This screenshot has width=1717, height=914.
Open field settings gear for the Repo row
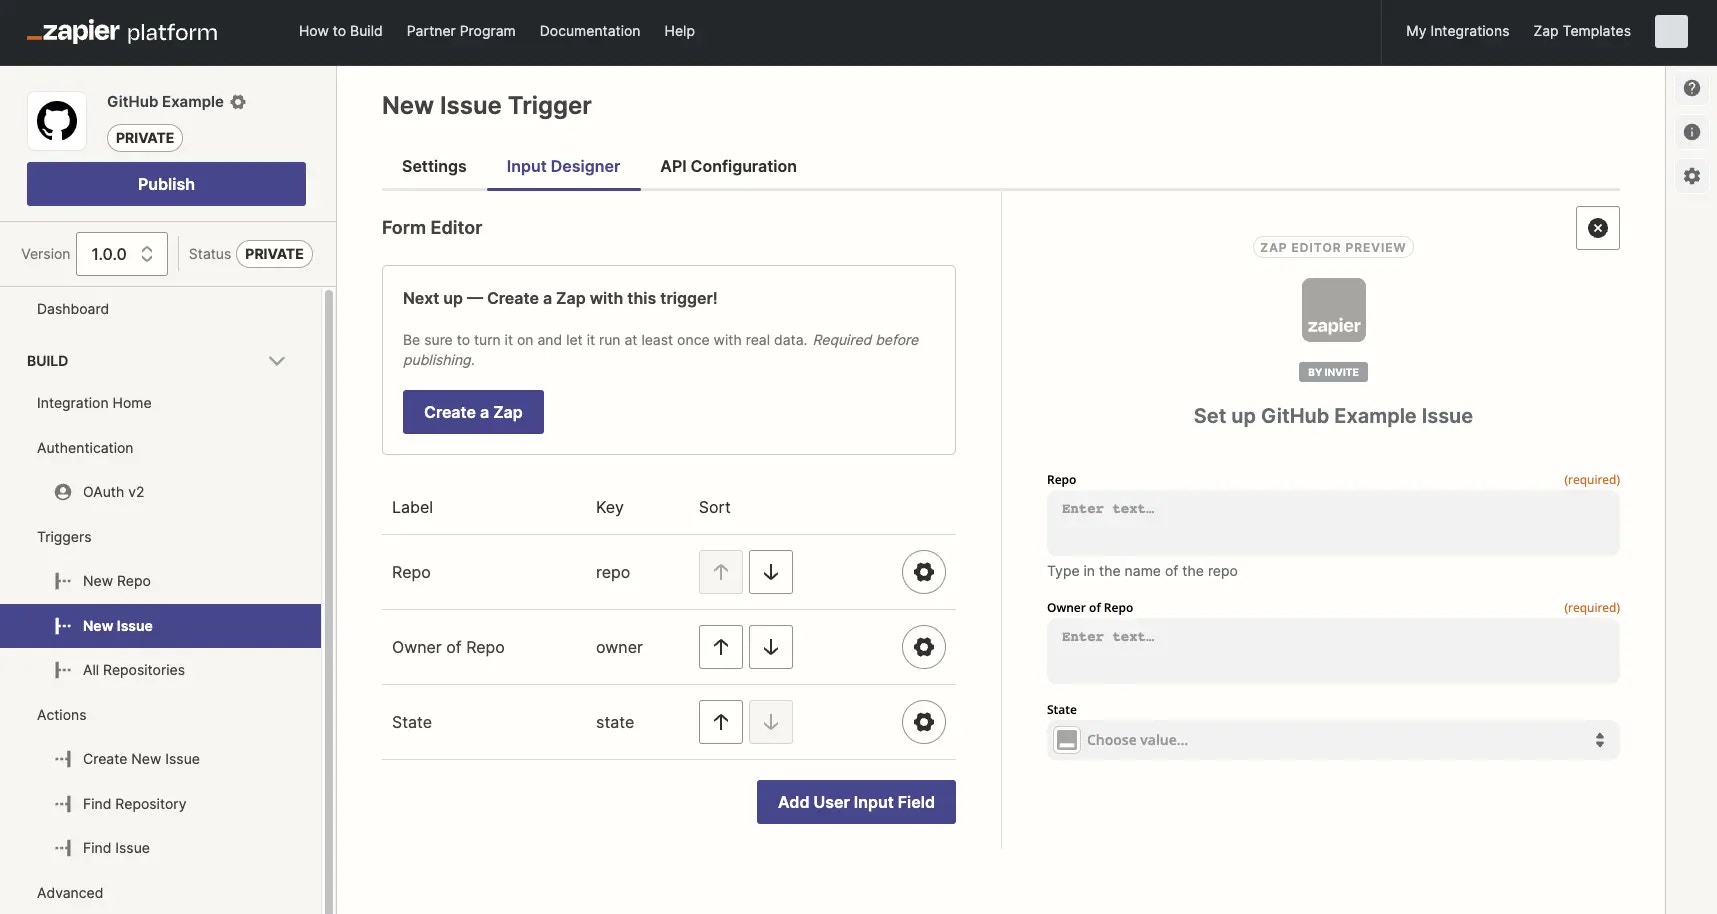pos(923,572)
